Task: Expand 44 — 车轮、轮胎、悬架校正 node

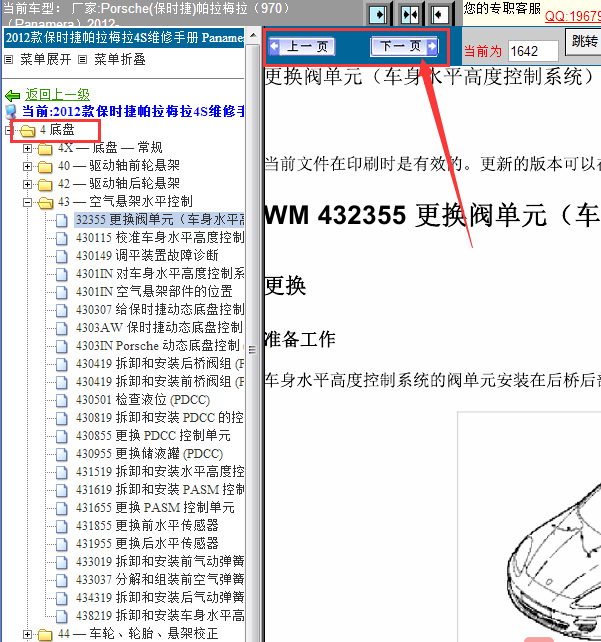Action: coord(27,635)
